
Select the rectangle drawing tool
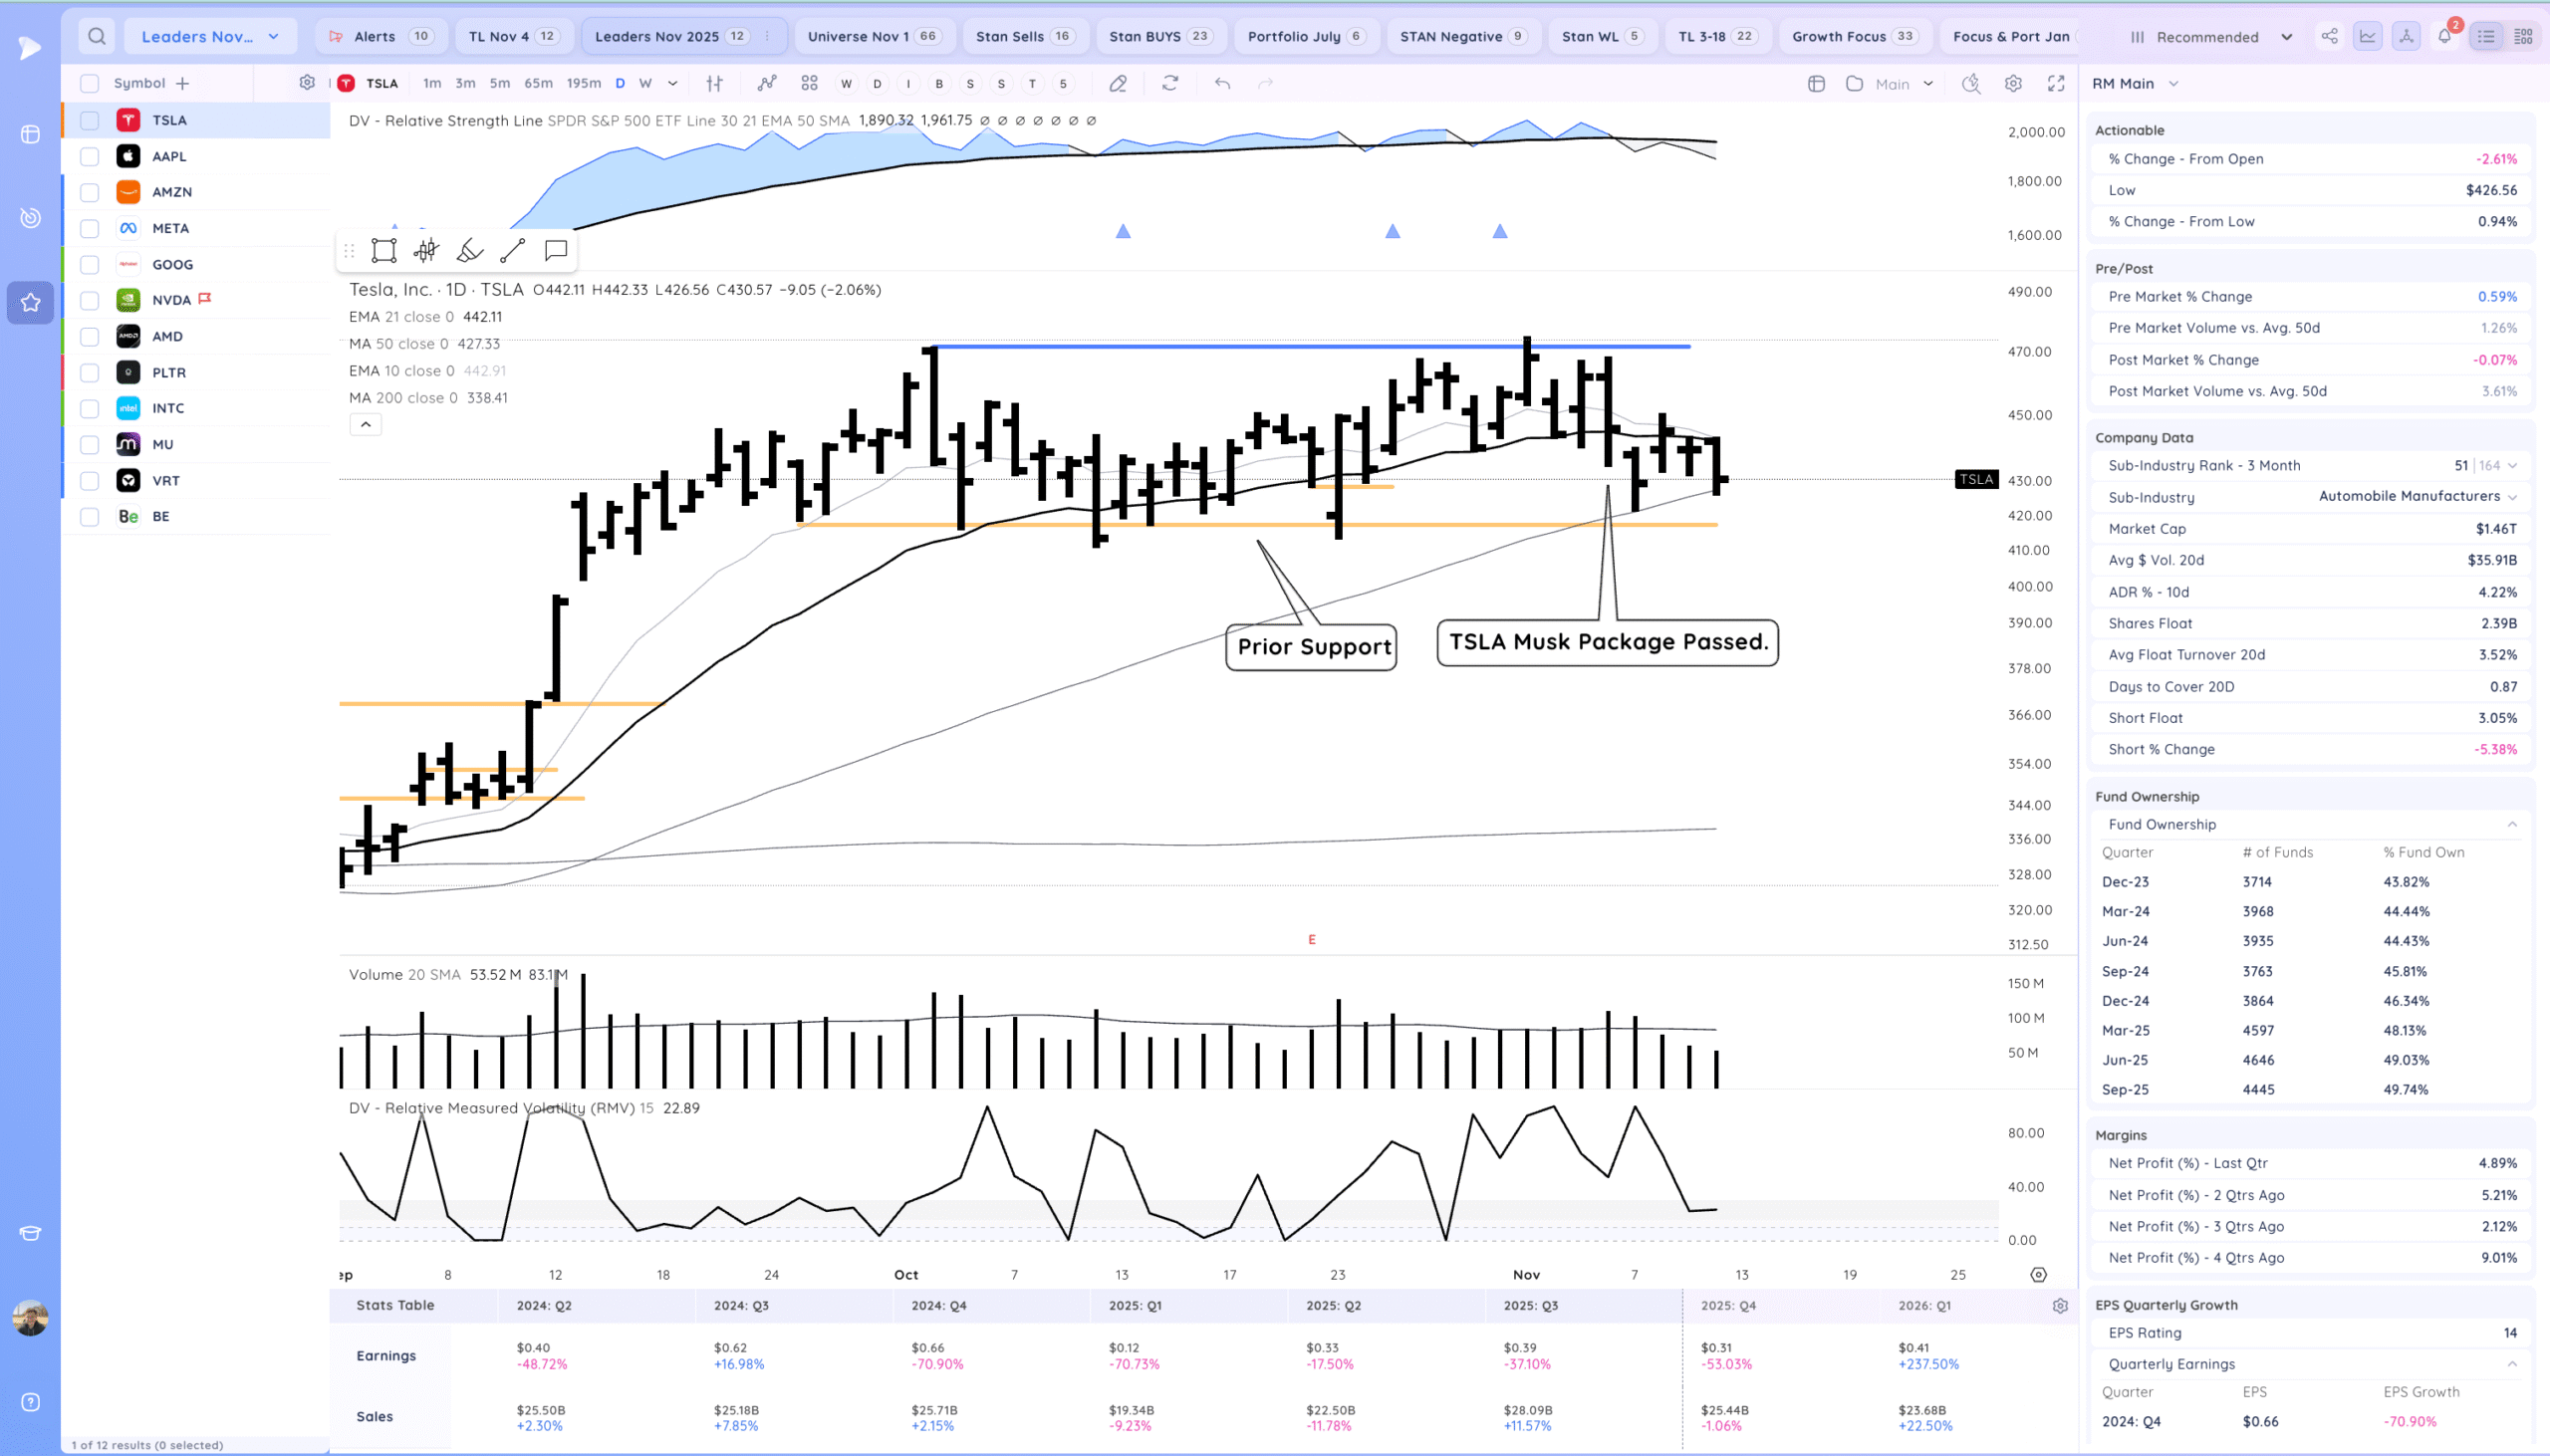tap(384, 250)
